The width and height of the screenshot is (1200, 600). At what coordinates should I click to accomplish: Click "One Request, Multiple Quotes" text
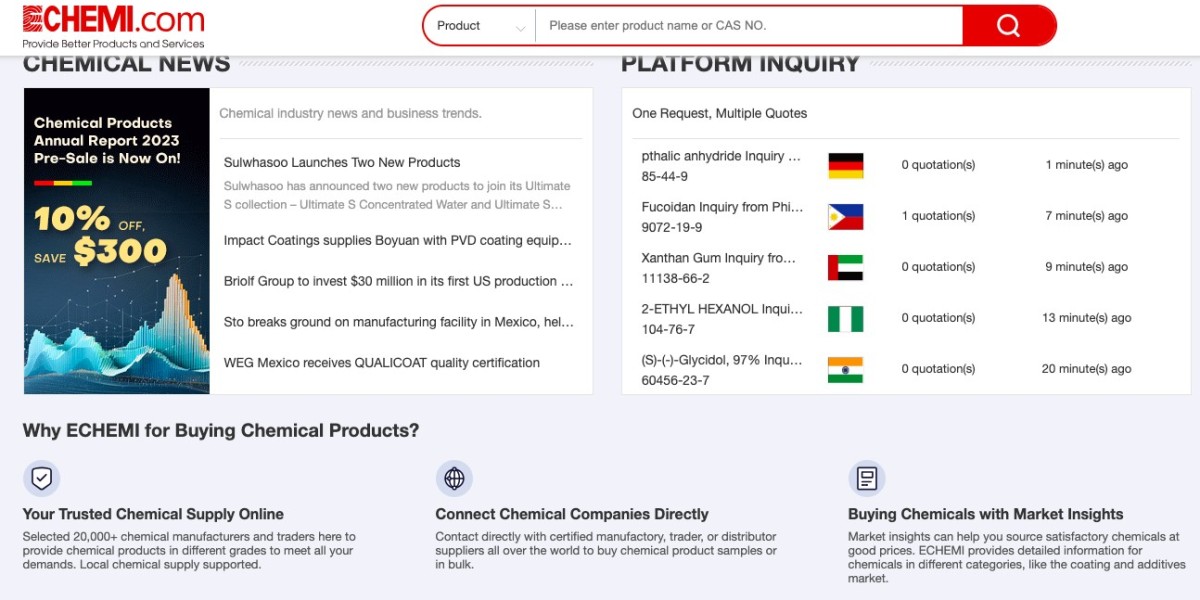[720, 113]
